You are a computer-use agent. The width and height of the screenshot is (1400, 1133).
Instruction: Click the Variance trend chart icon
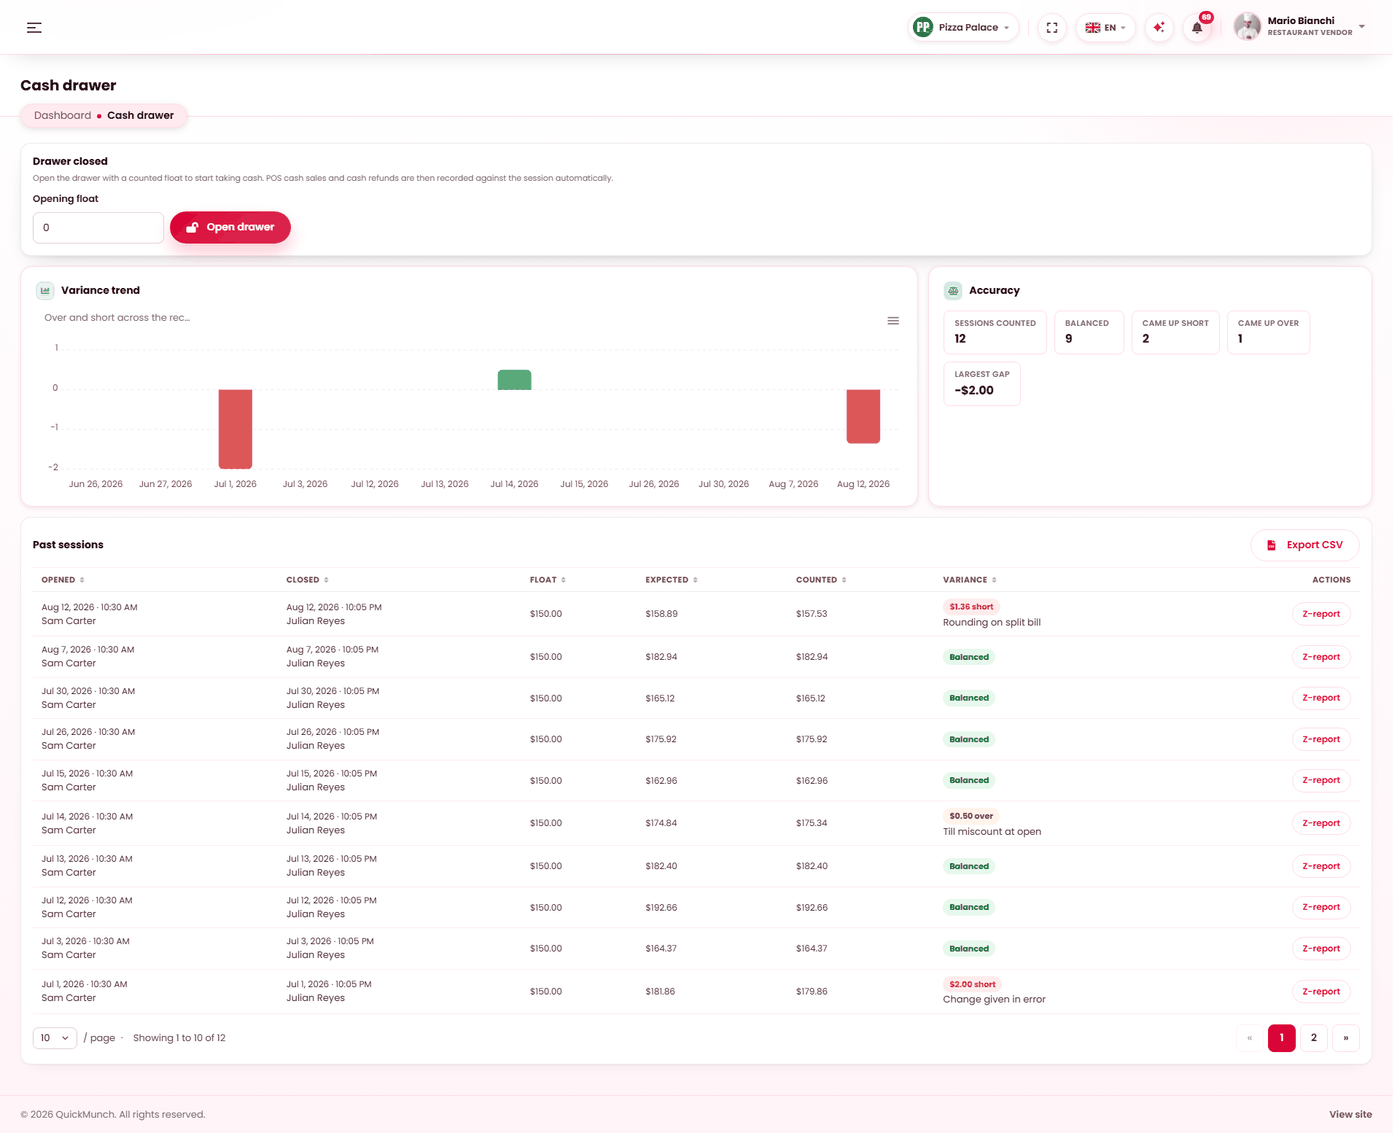coord(45,291)
